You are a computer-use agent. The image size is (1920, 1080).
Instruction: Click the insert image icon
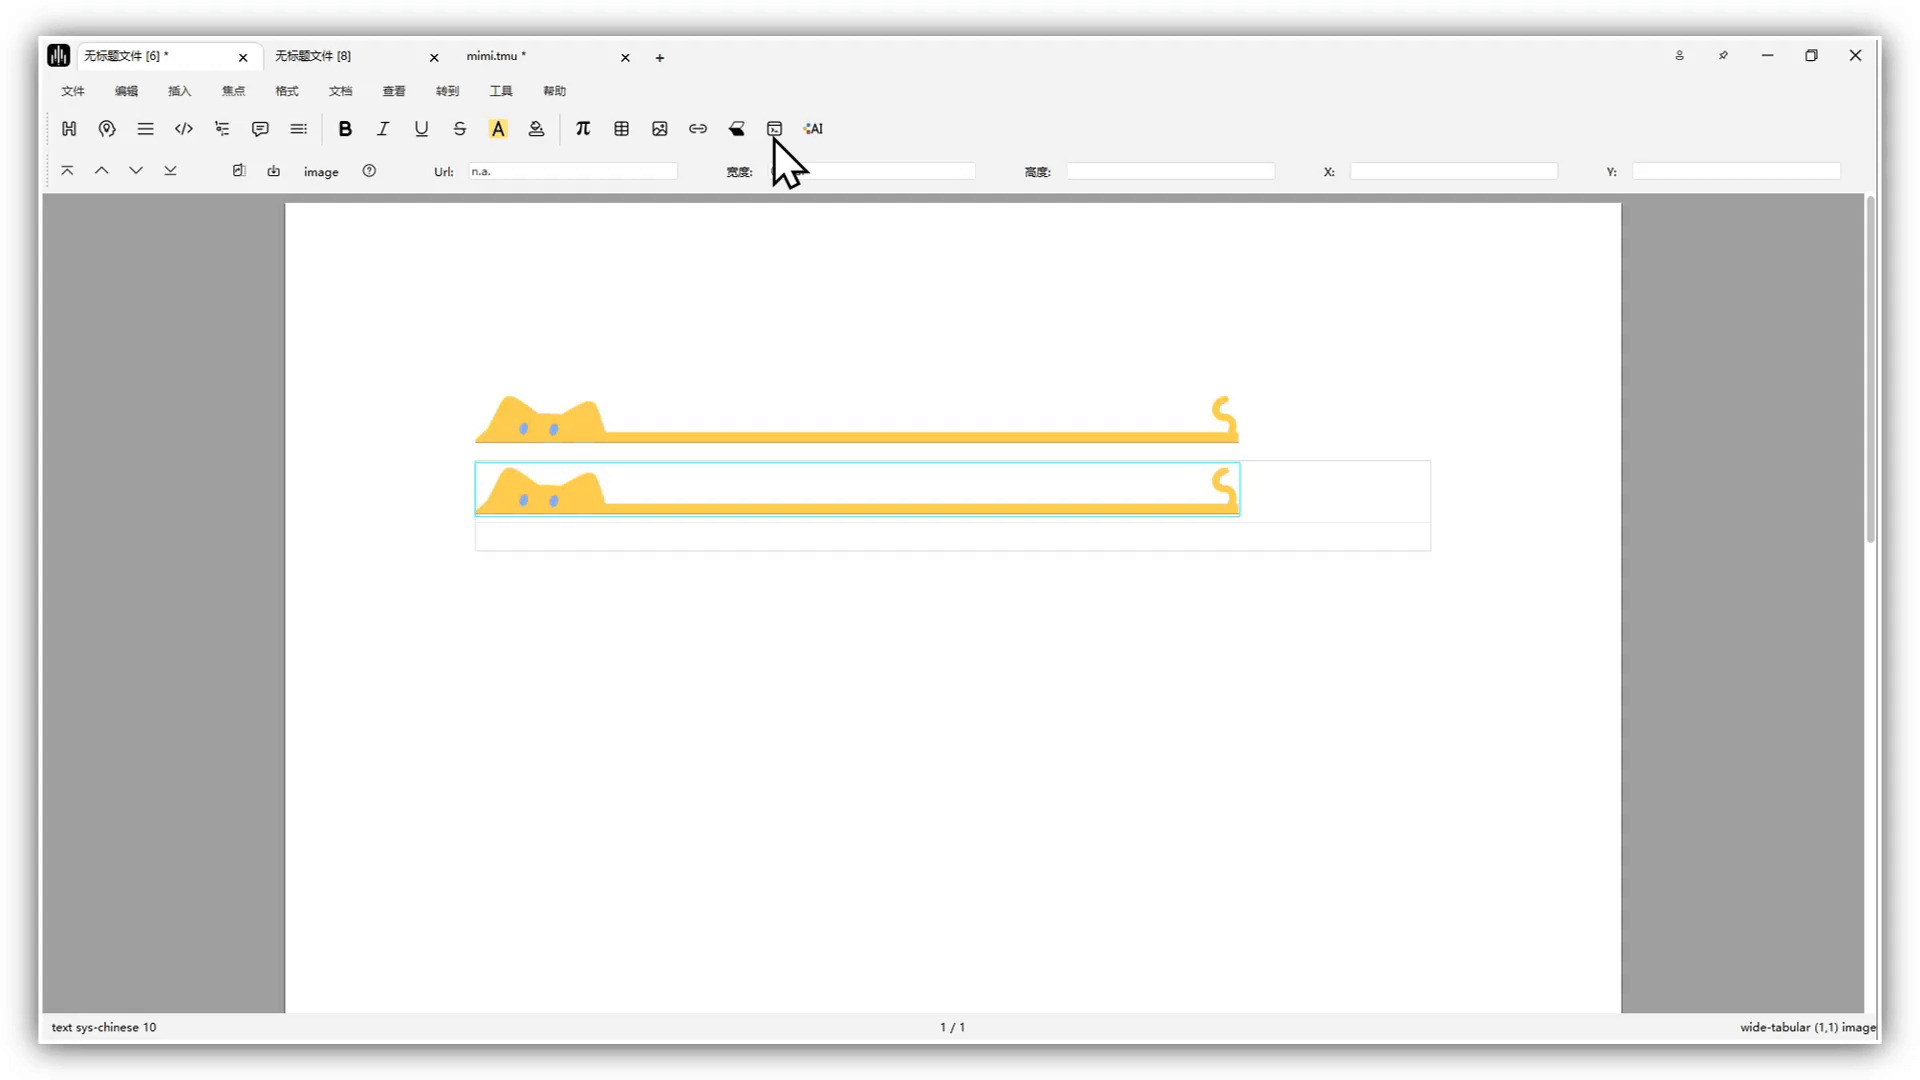(x=659, y=129)
